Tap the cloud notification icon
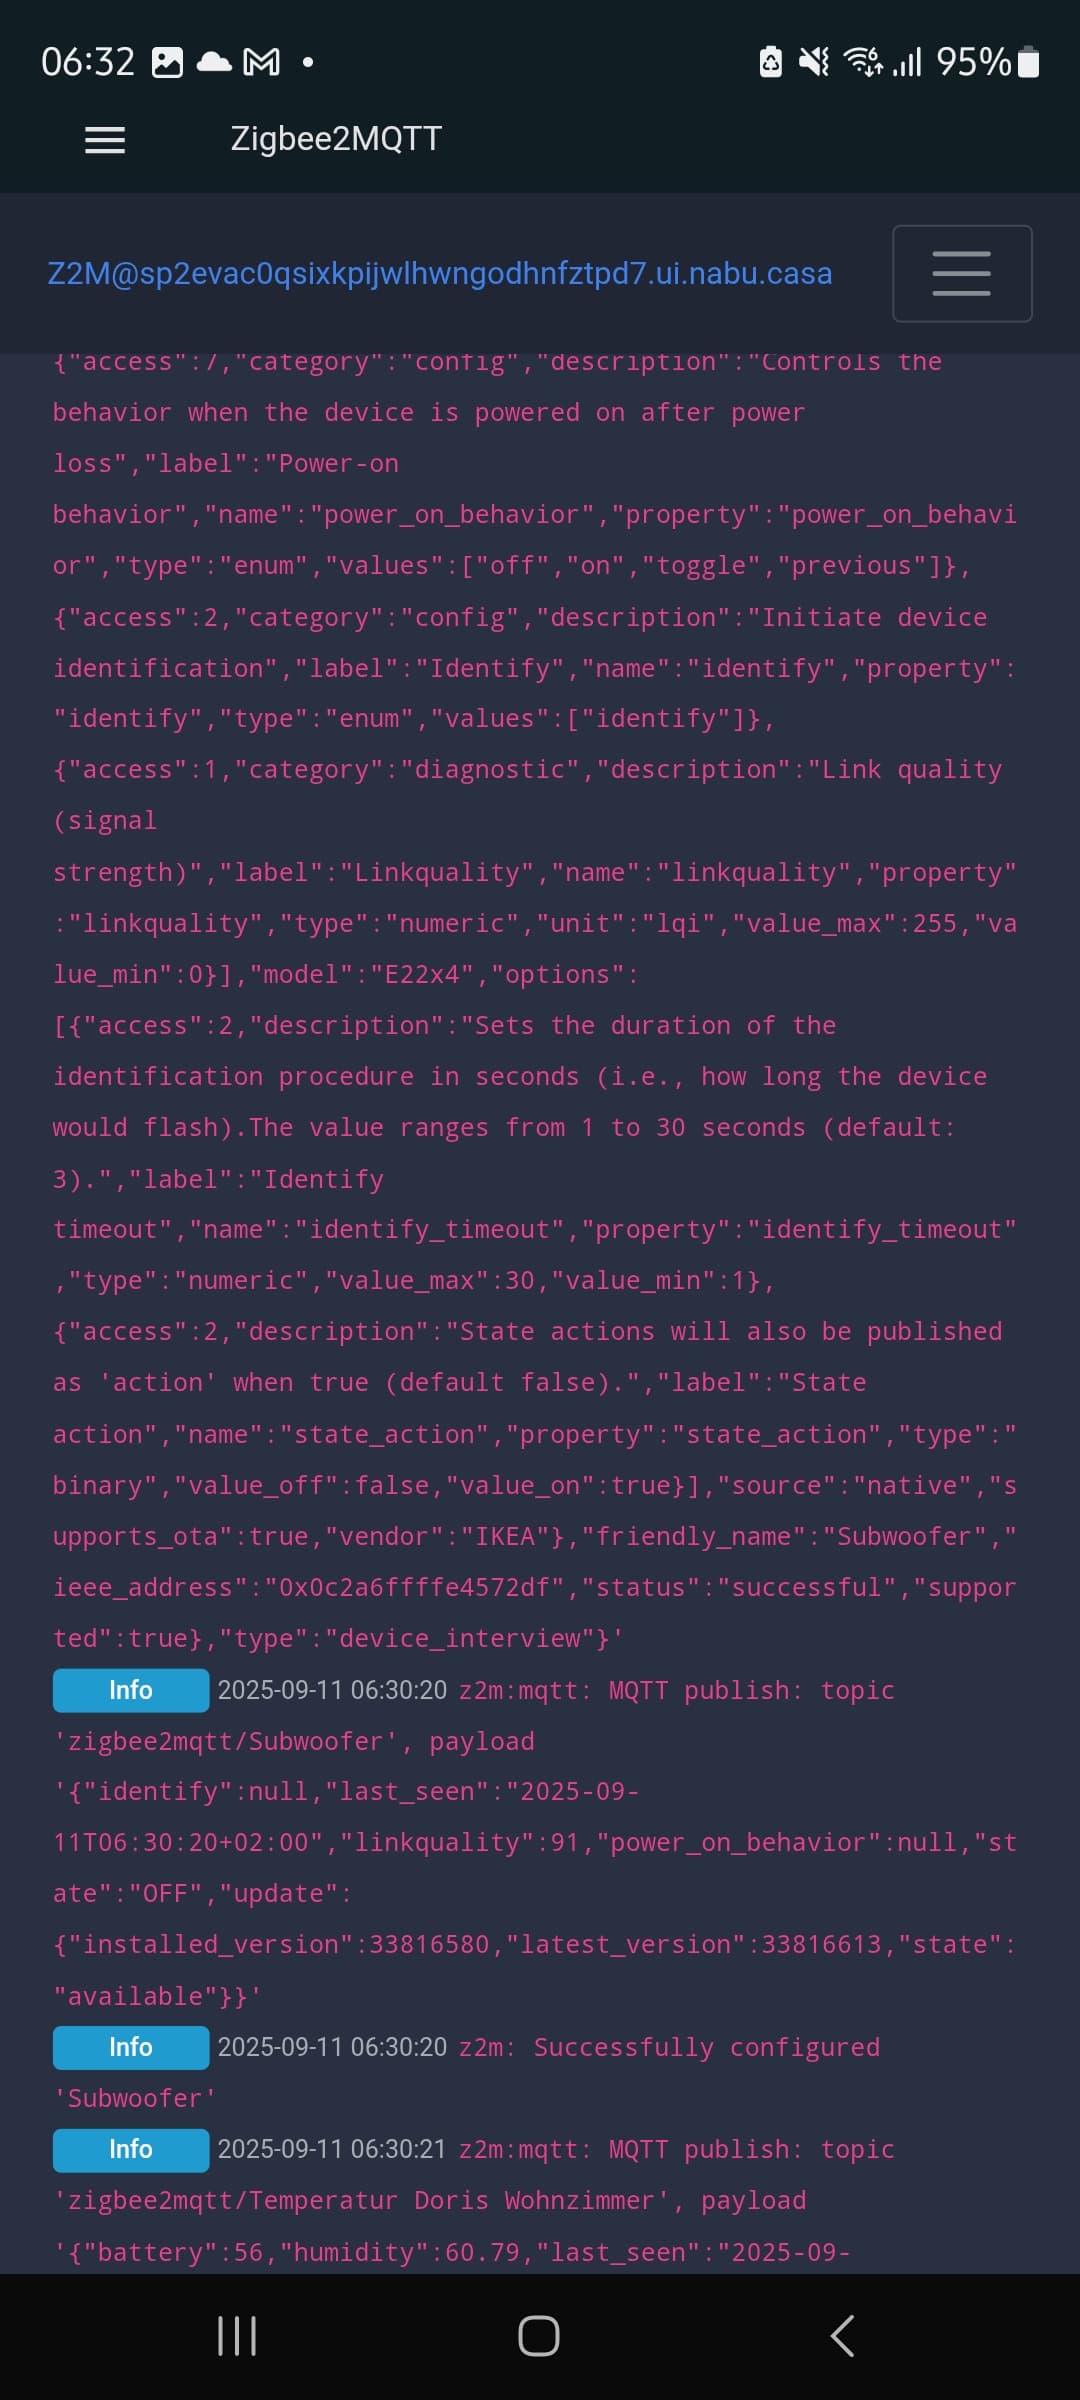This screenshot has height=2400, width=1080. (214, 63)
